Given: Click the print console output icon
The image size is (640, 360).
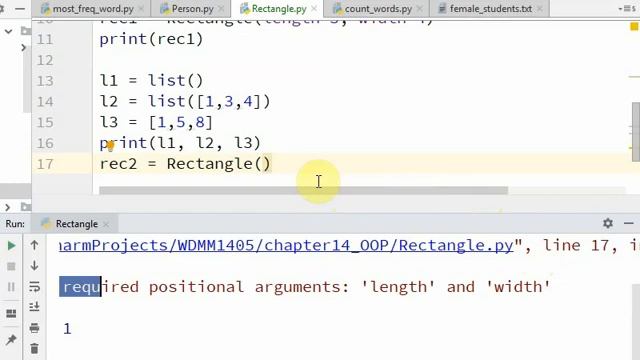Looking at the screenshot, I should (x=34, y=328).
